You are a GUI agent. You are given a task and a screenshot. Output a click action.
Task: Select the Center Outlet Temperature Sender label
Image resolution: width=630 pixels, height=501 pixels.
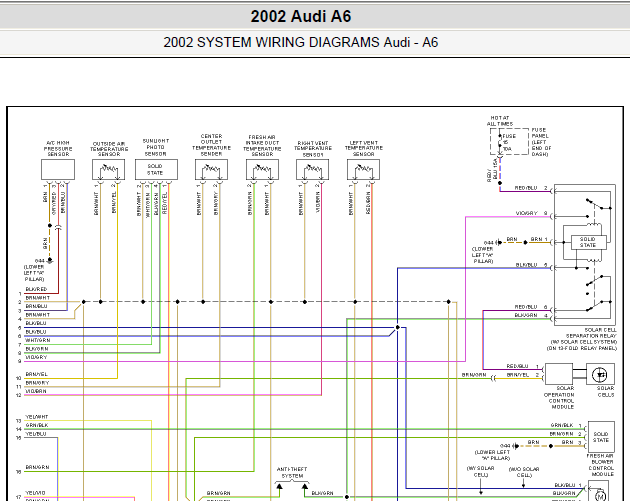click(211, 145)
